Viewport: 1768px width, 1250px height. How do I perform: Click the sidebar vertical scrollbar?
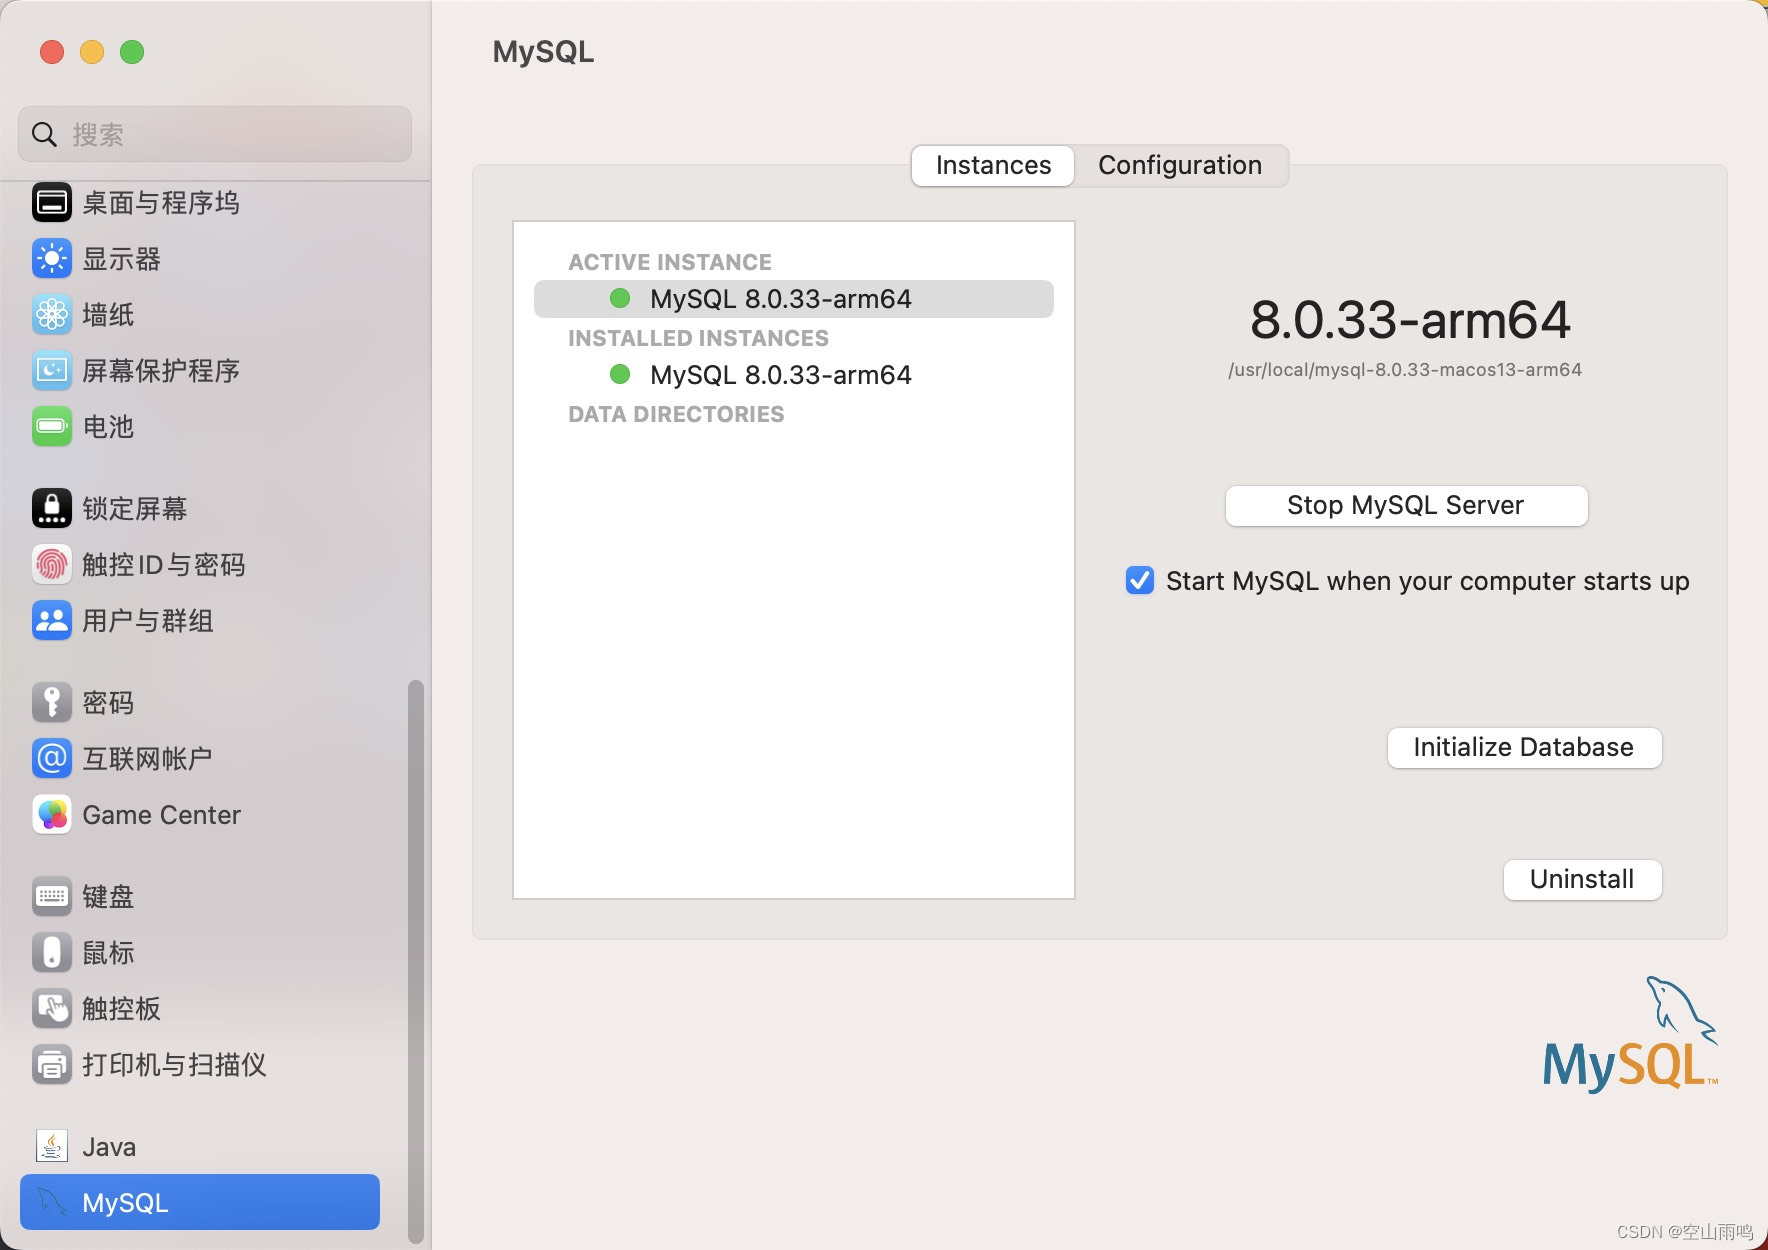point(416,960)
